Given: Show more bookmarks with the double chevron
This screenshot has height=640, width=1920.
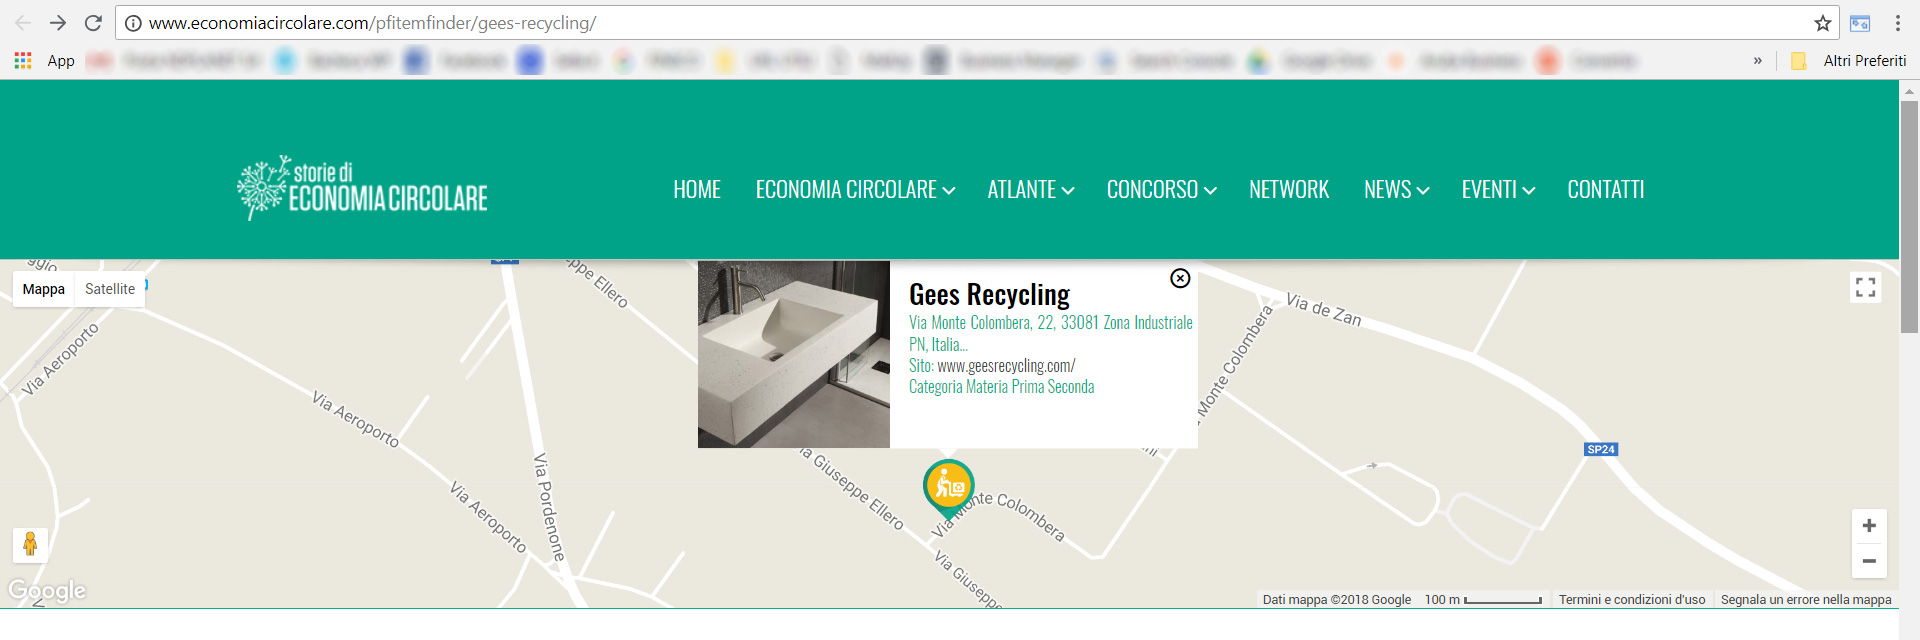Looking at the screenshot, I should 1757,61.
